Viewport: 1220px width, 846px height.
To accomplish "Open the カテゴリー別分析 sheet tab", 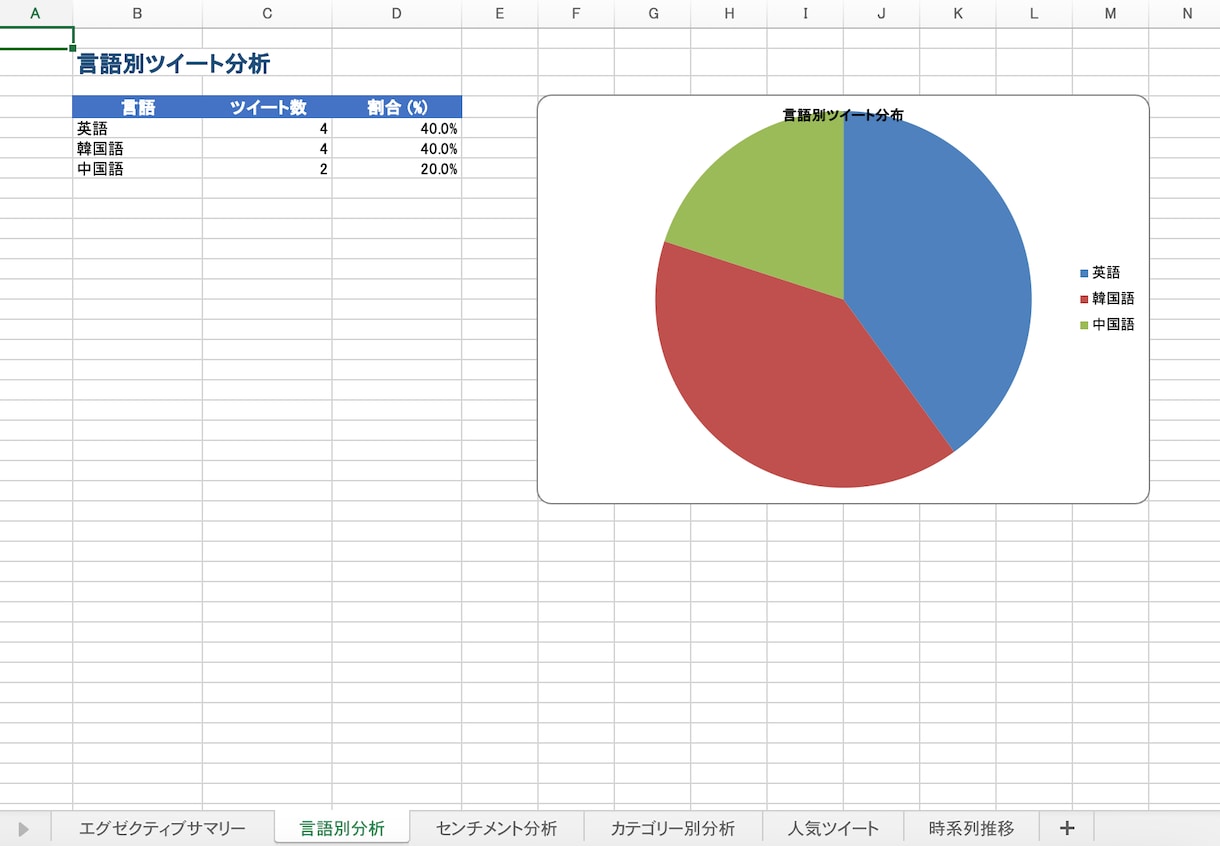I will point(673,828).
